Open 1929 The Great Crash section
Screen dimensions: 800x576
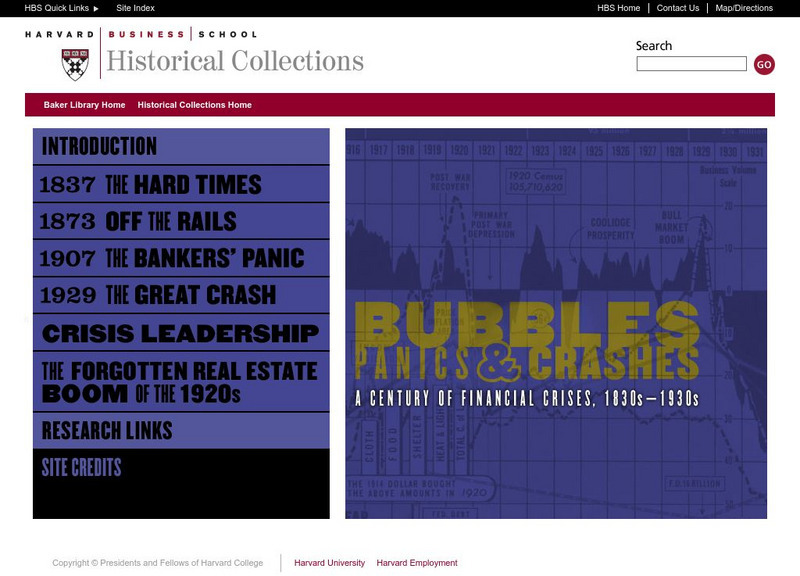[181, 295]
